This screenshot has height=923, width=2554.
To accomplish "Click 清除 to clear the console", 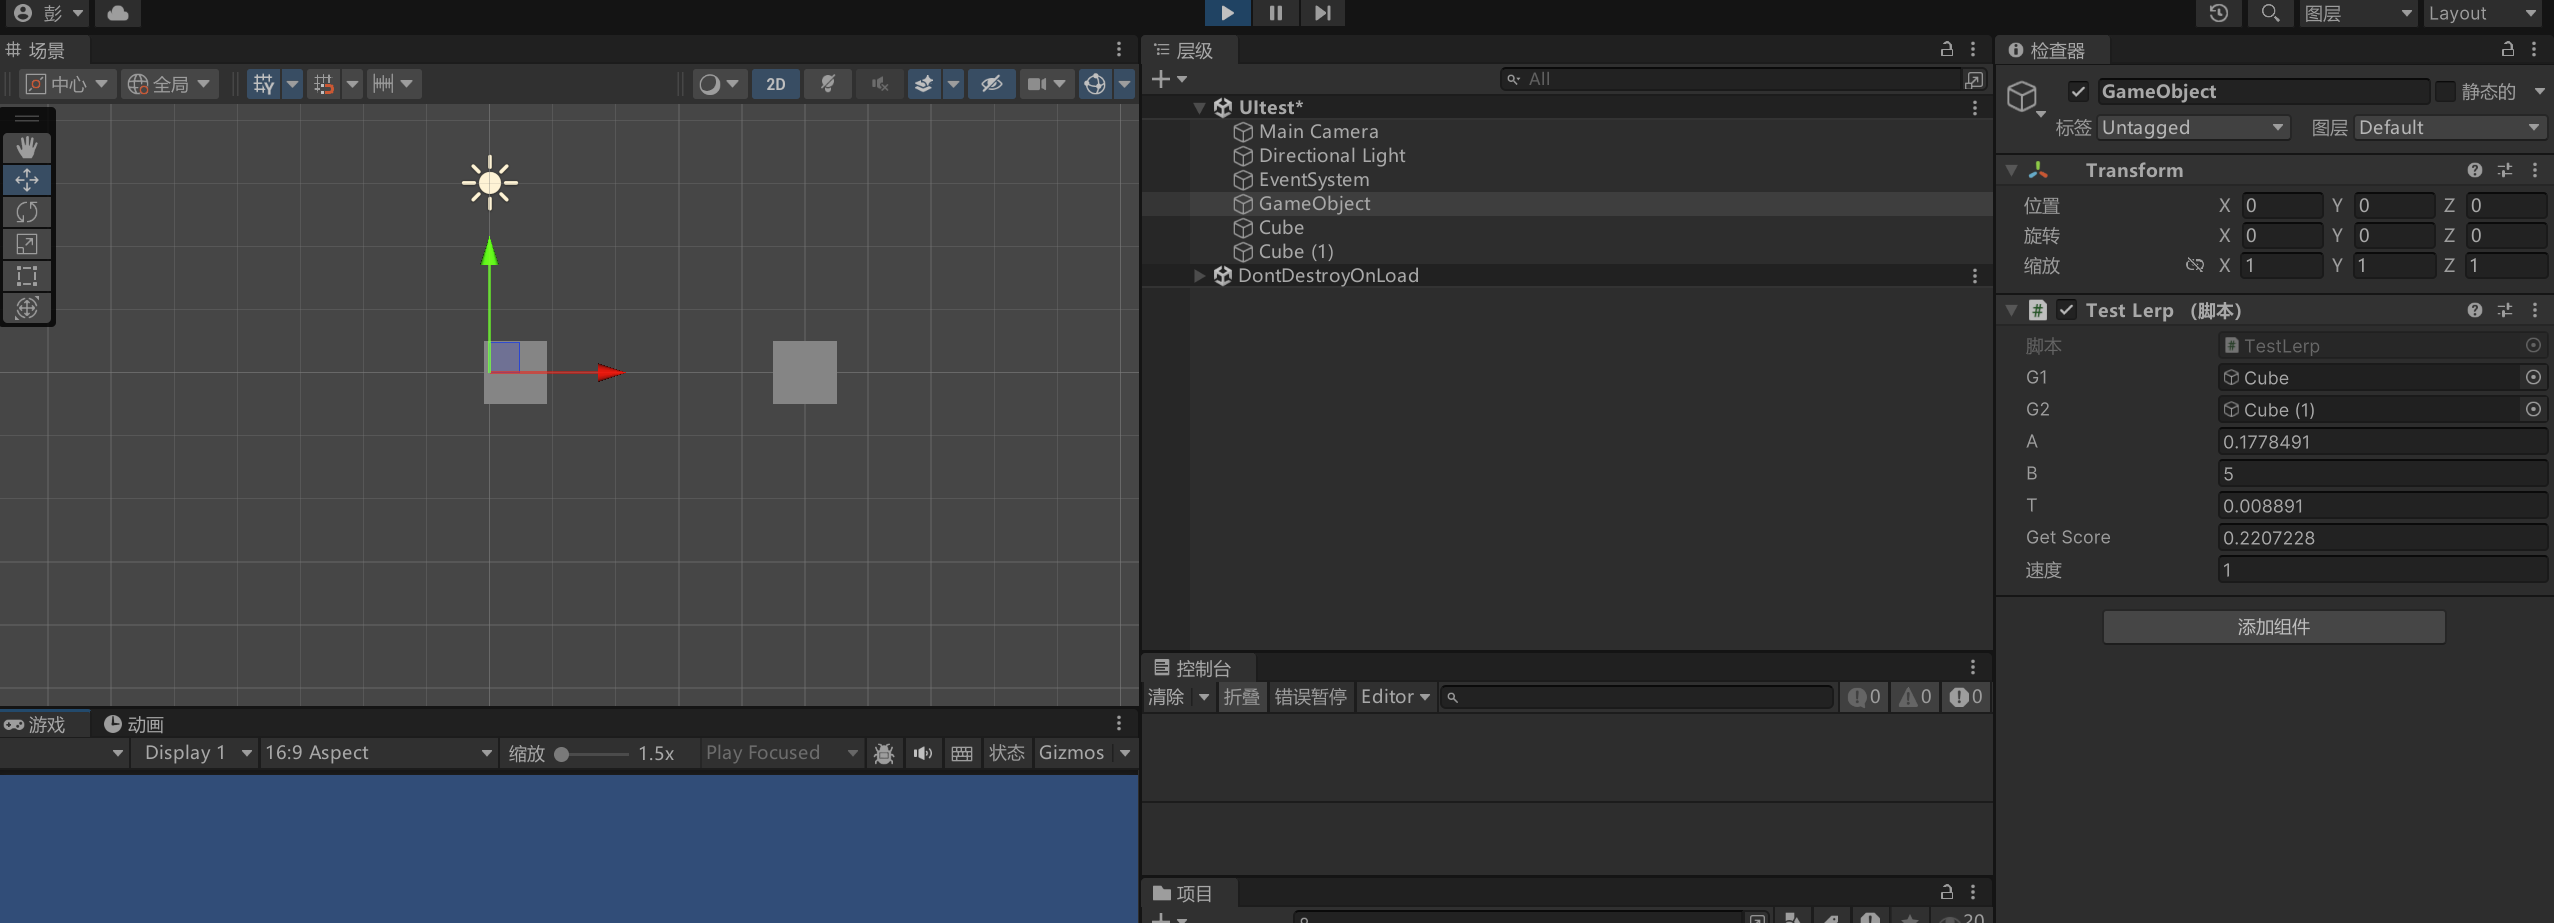I will [1166, 697].
